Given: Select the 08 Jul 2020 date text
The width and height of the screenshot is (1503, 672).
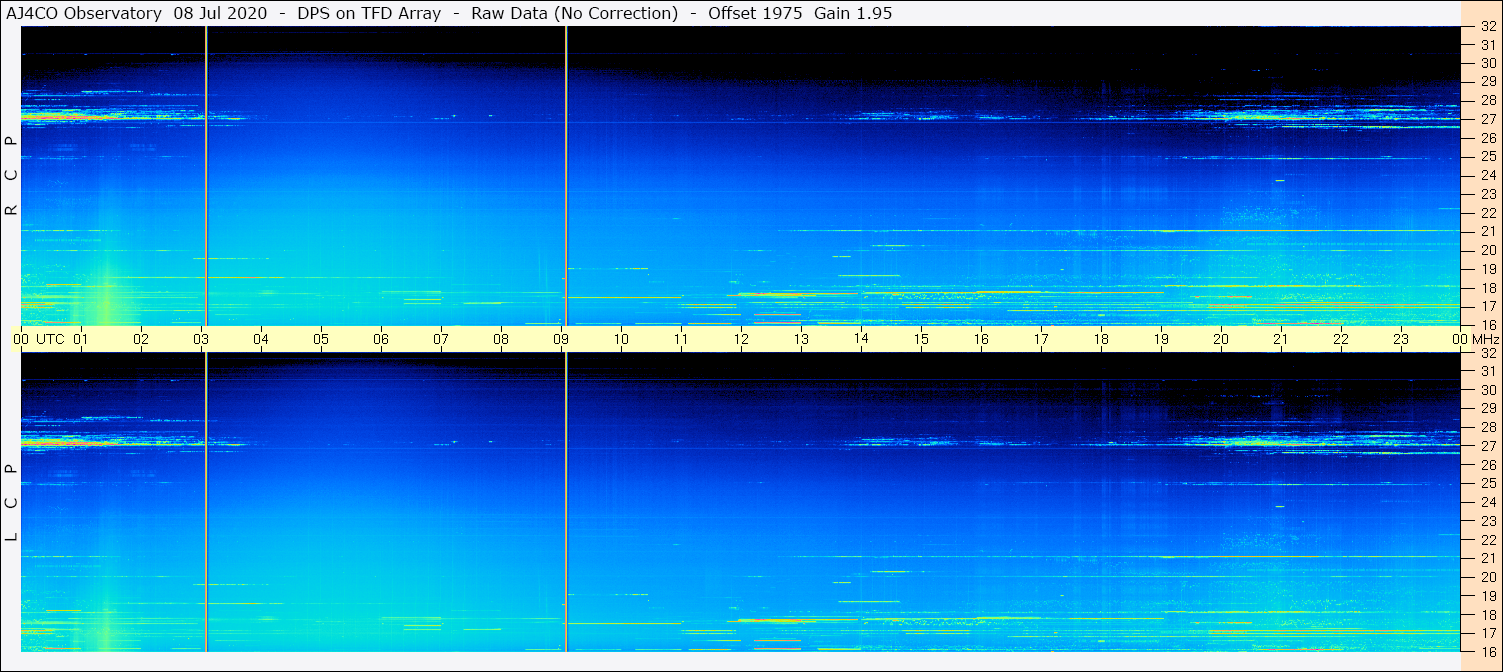Looking at the screenshot, I should tap(220, 14).
